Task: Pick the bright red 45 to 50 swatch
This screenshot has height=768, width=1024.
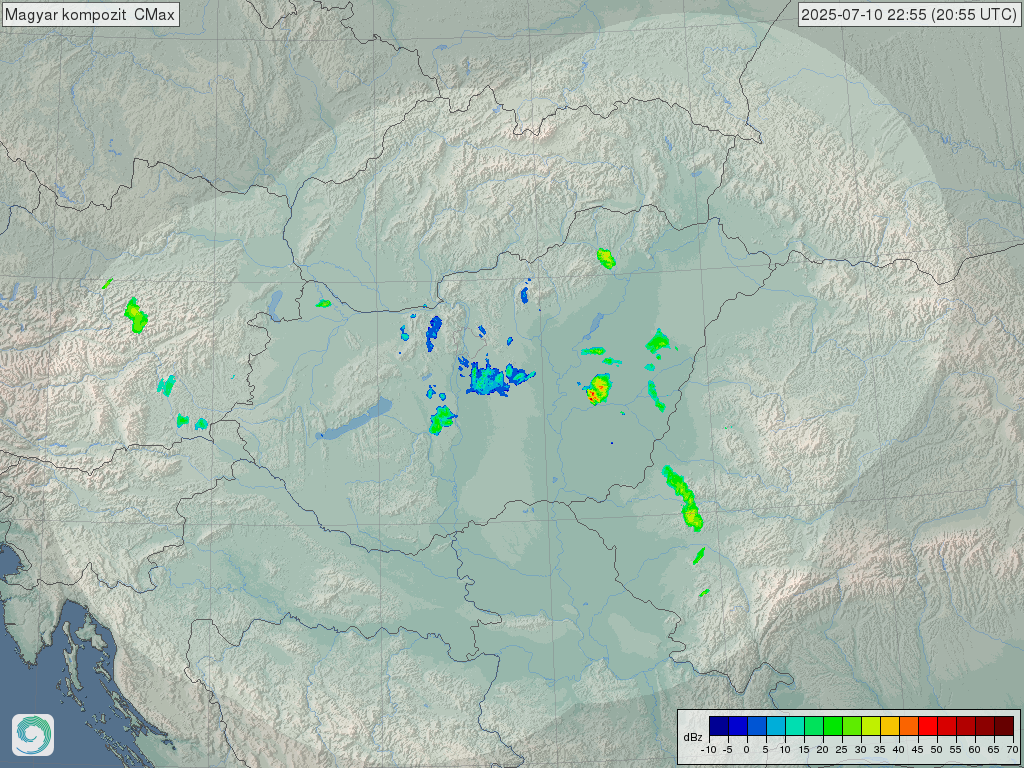Action: pyautogui.click(x=928, y=726)
